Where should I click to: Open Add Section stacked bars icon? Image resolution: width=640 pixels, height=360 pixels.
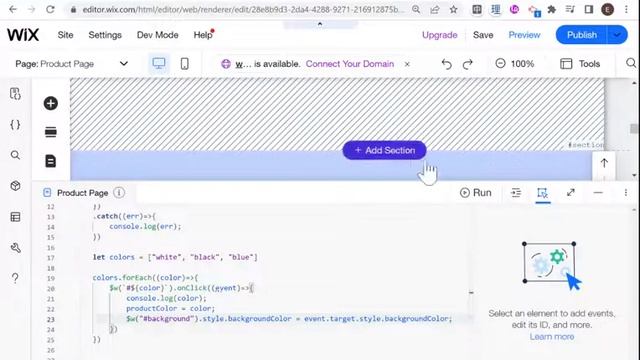pos(51,132)
